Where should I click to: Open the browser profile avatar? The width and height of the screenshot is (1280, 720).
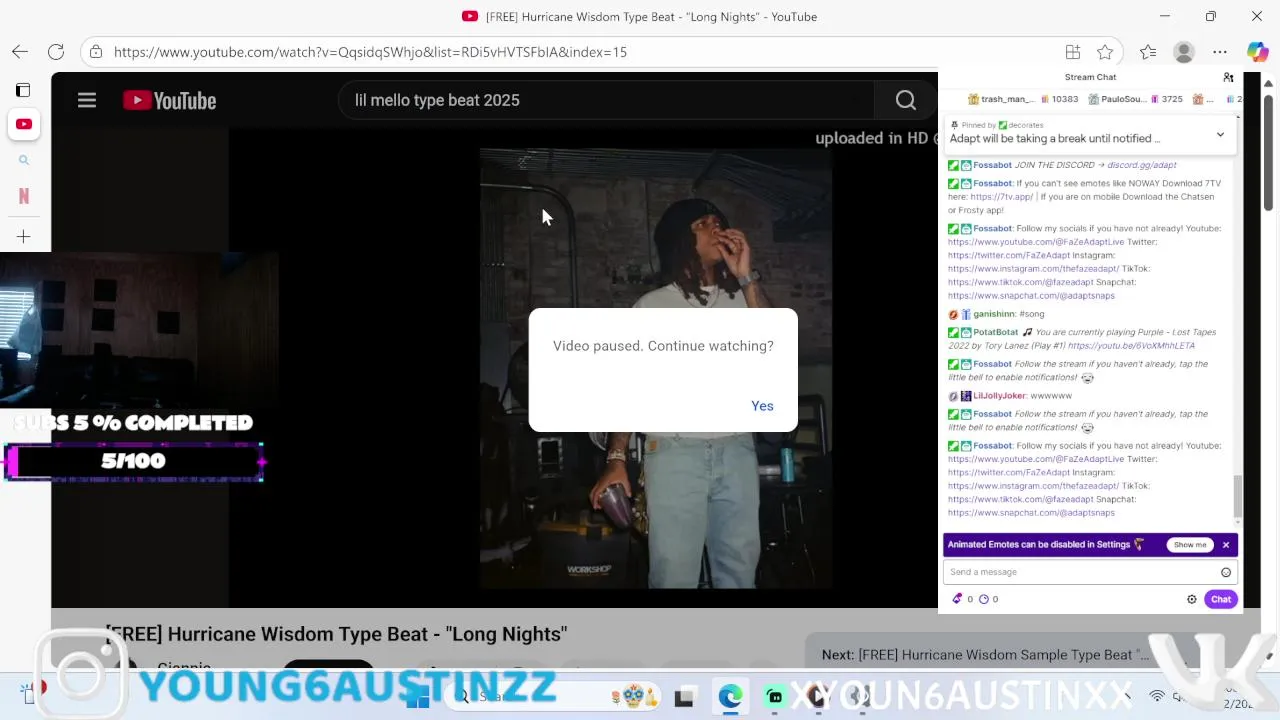pos(1184,52)
